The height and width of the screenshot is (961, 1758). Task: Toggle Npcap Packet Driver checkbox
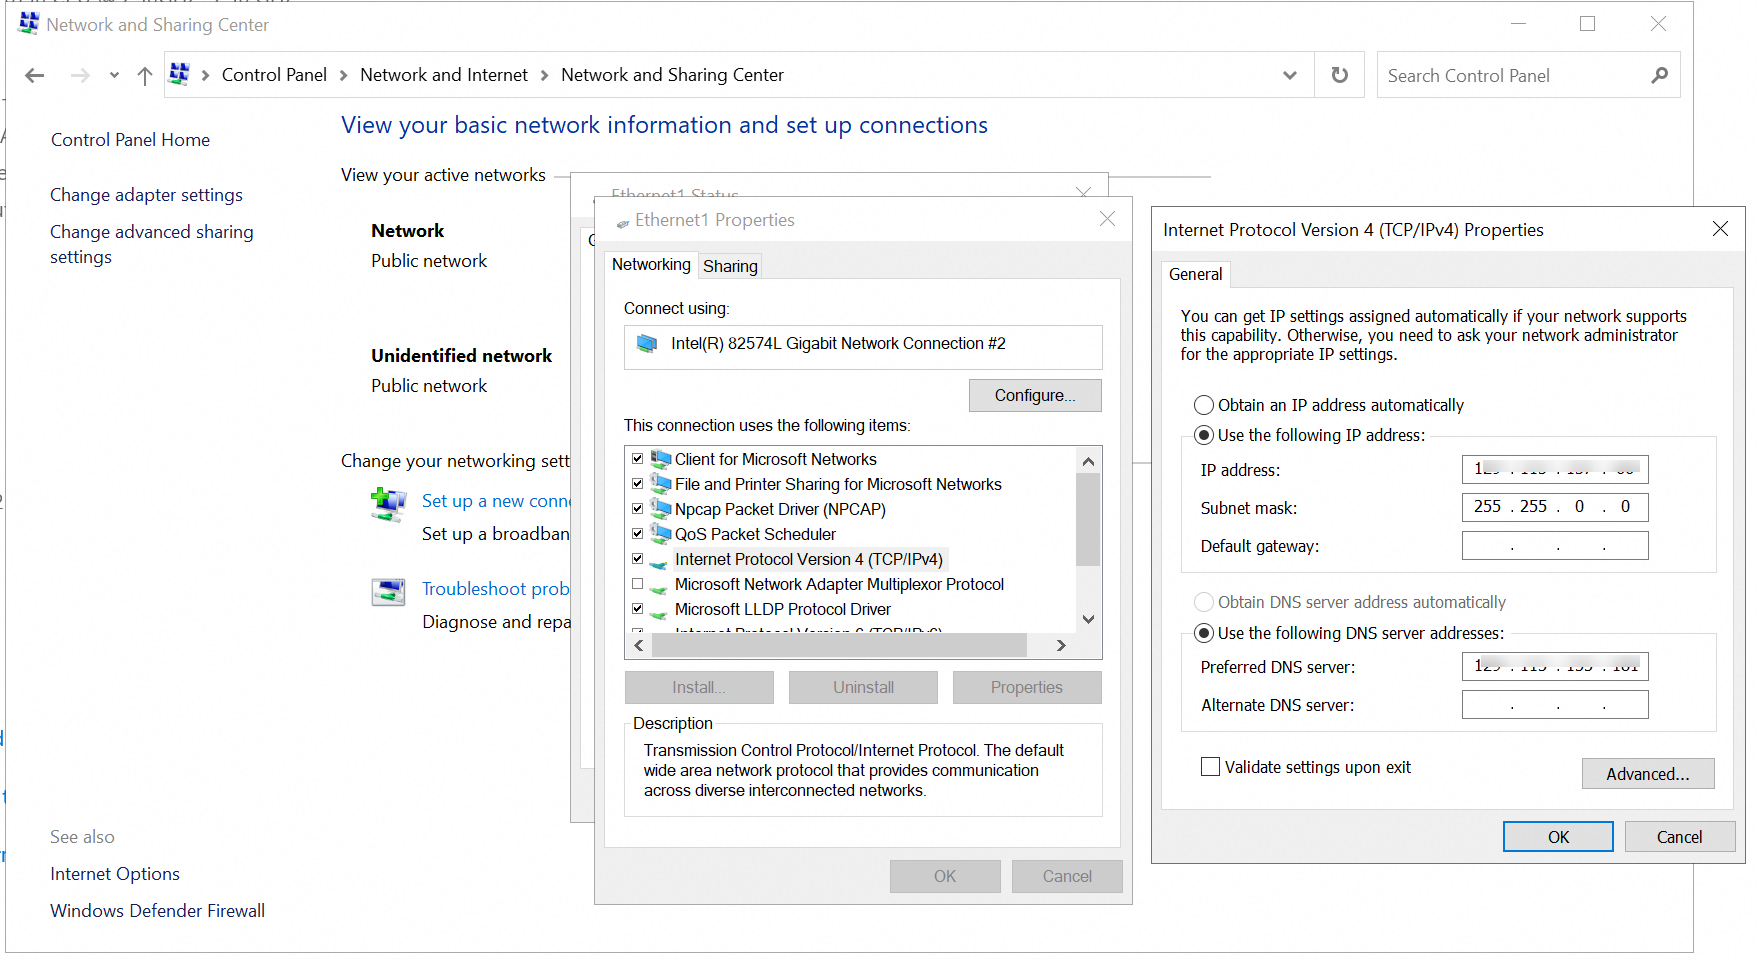(x=637, y=509)
